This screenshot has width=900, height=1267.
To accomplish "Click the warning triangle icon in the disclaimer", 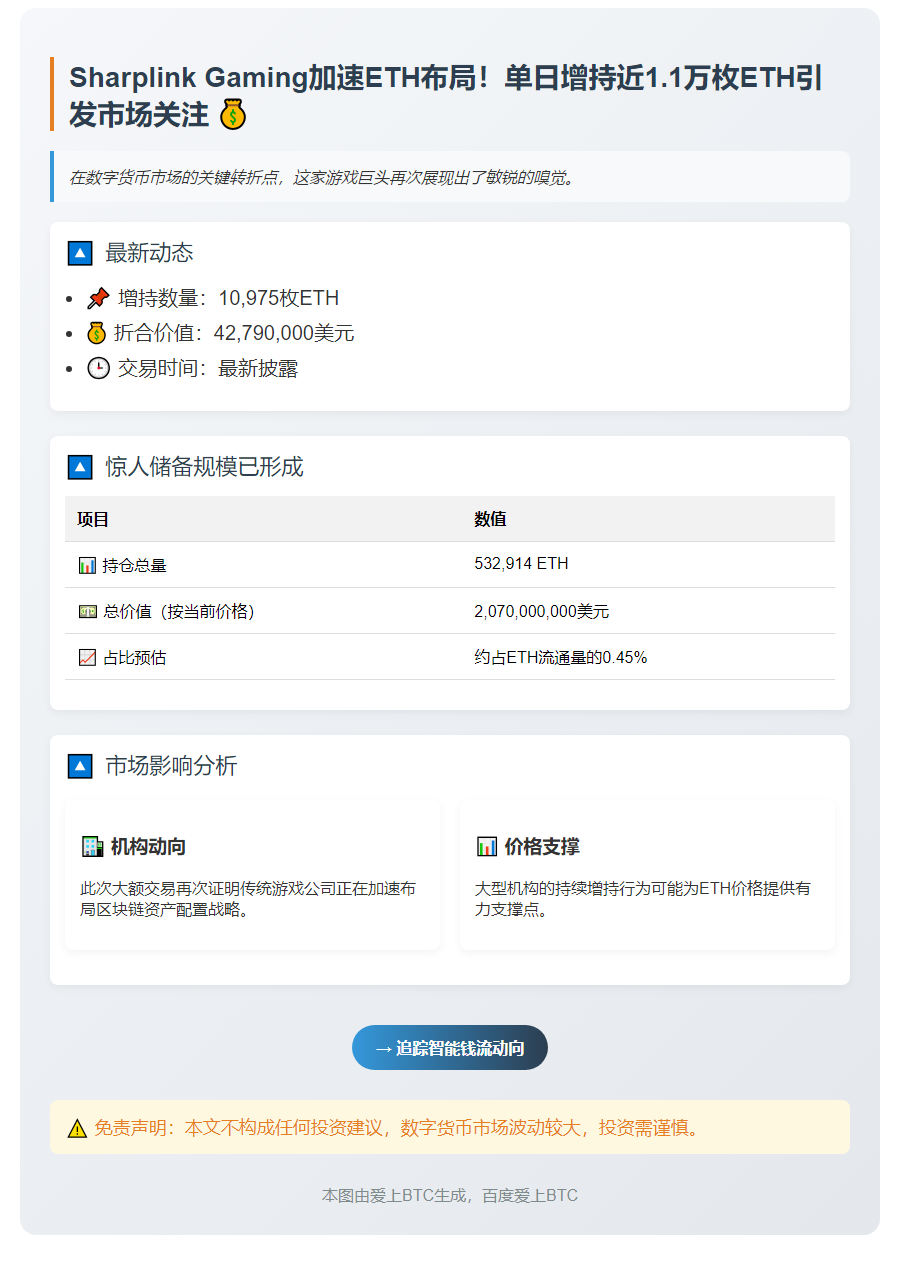I will coord(77,1128).
